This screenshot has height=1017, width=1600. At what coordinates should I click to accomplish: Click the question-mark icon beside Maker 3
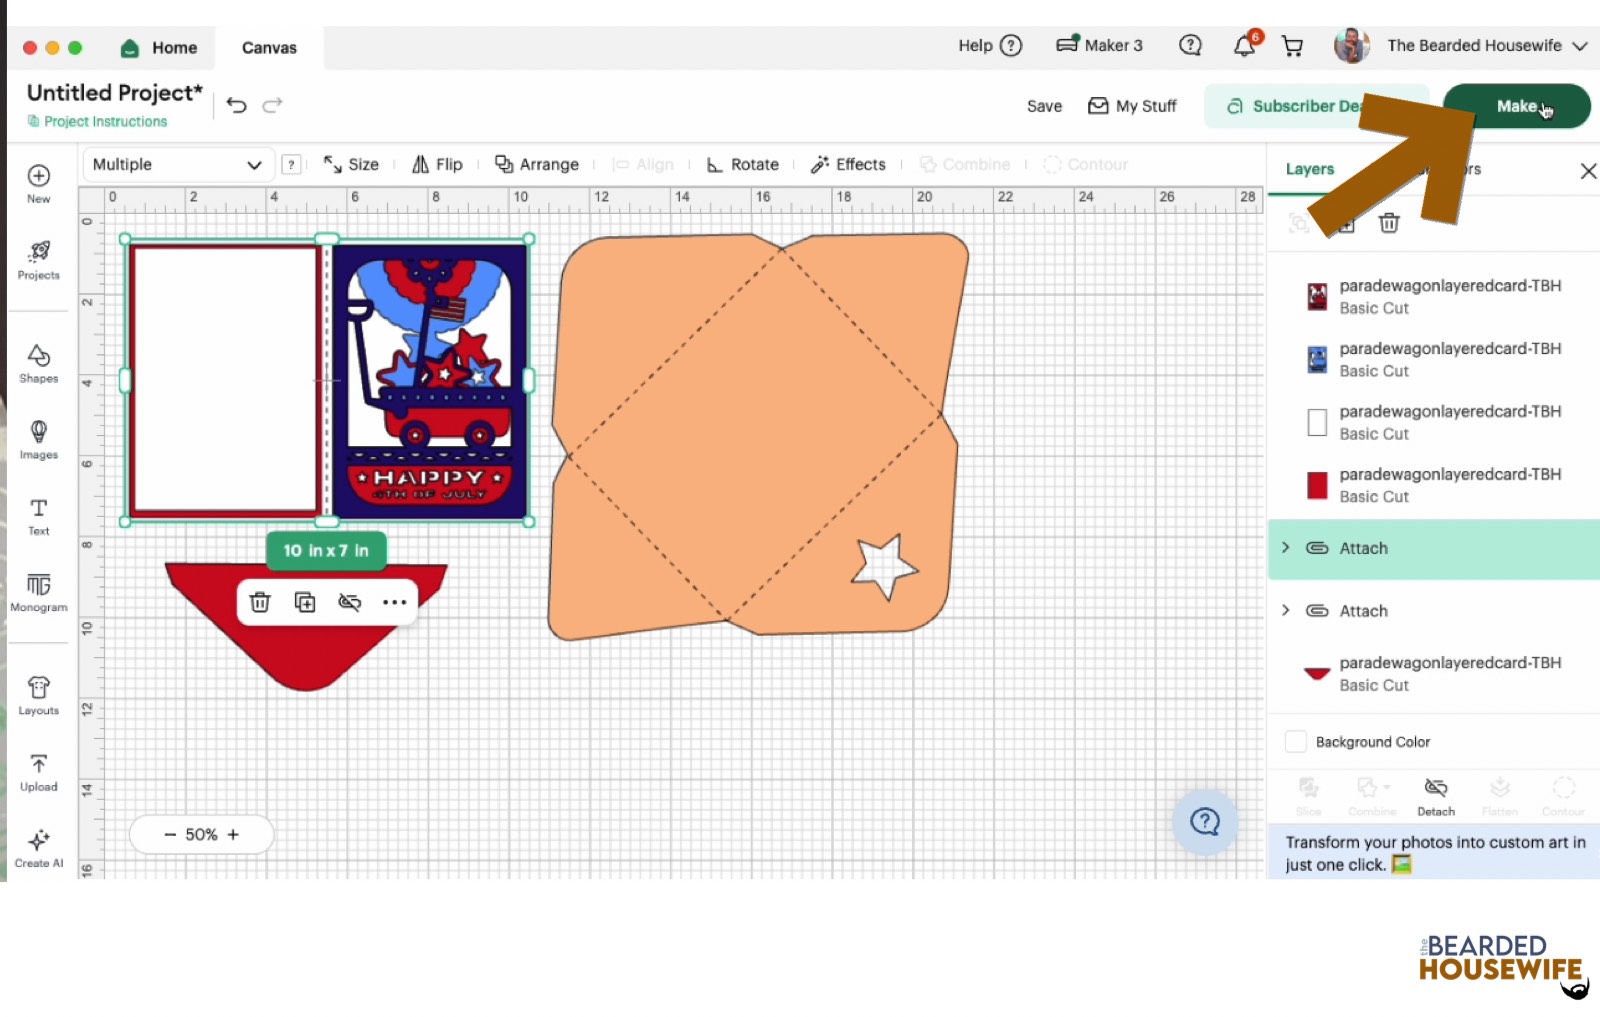pos(1190,45)
